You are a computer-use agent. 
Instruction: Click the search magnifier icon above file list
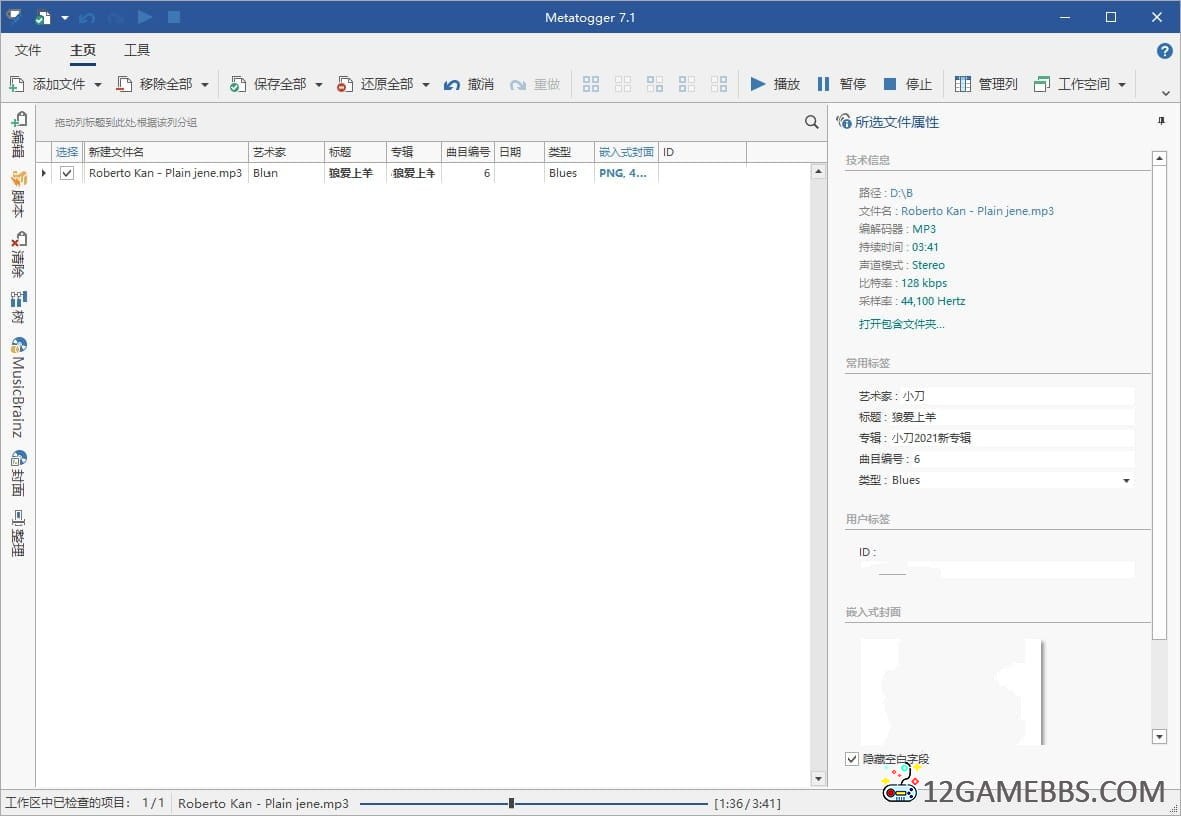pos(812,122)
